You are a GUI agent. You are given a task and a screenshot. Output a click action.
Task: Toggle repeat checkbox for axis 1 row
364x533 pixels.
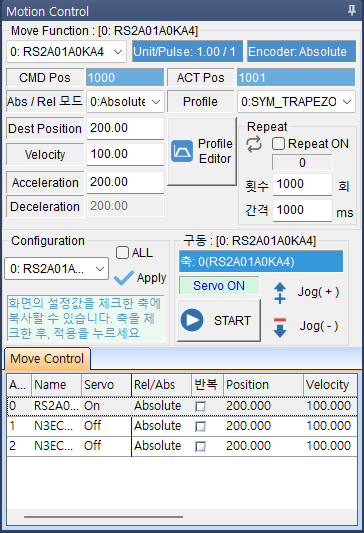click(201, 426)
